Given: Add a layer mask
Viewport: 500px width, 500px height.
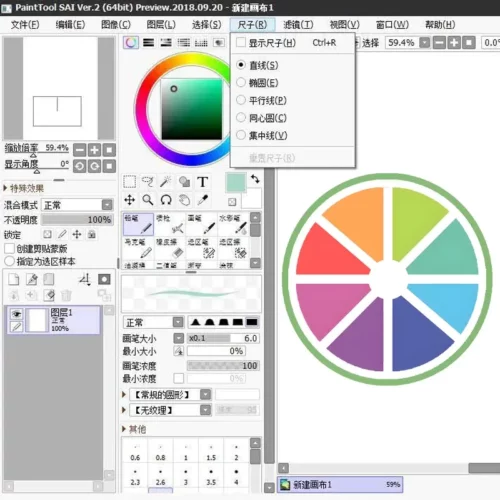Looking at the screenshot, I should click(x=104, y=279).
